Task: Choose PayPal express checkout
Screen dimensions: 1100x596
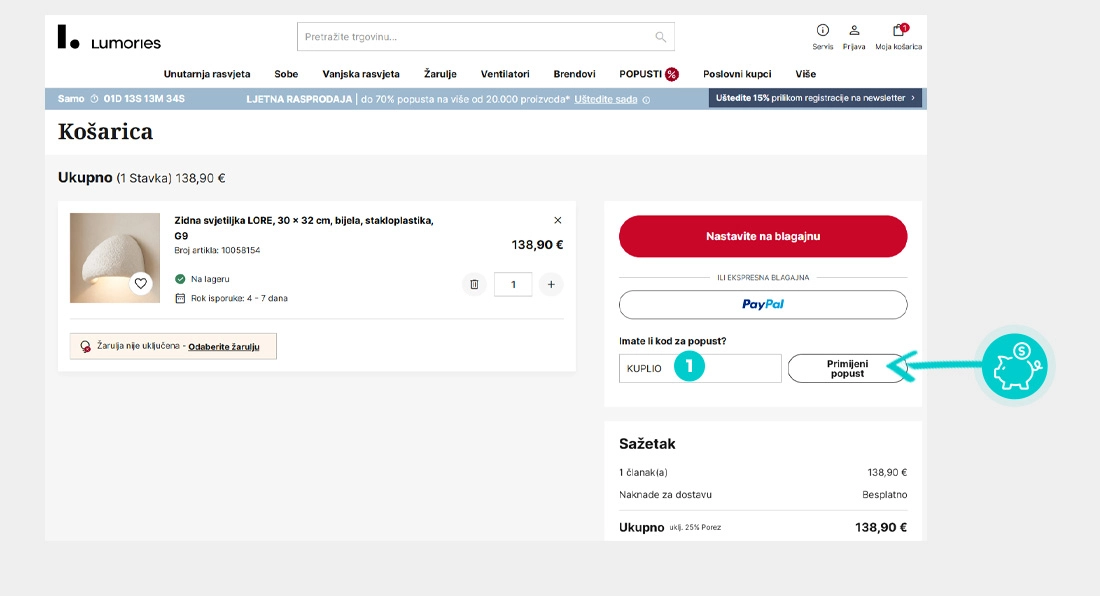Action: (763, 304)
